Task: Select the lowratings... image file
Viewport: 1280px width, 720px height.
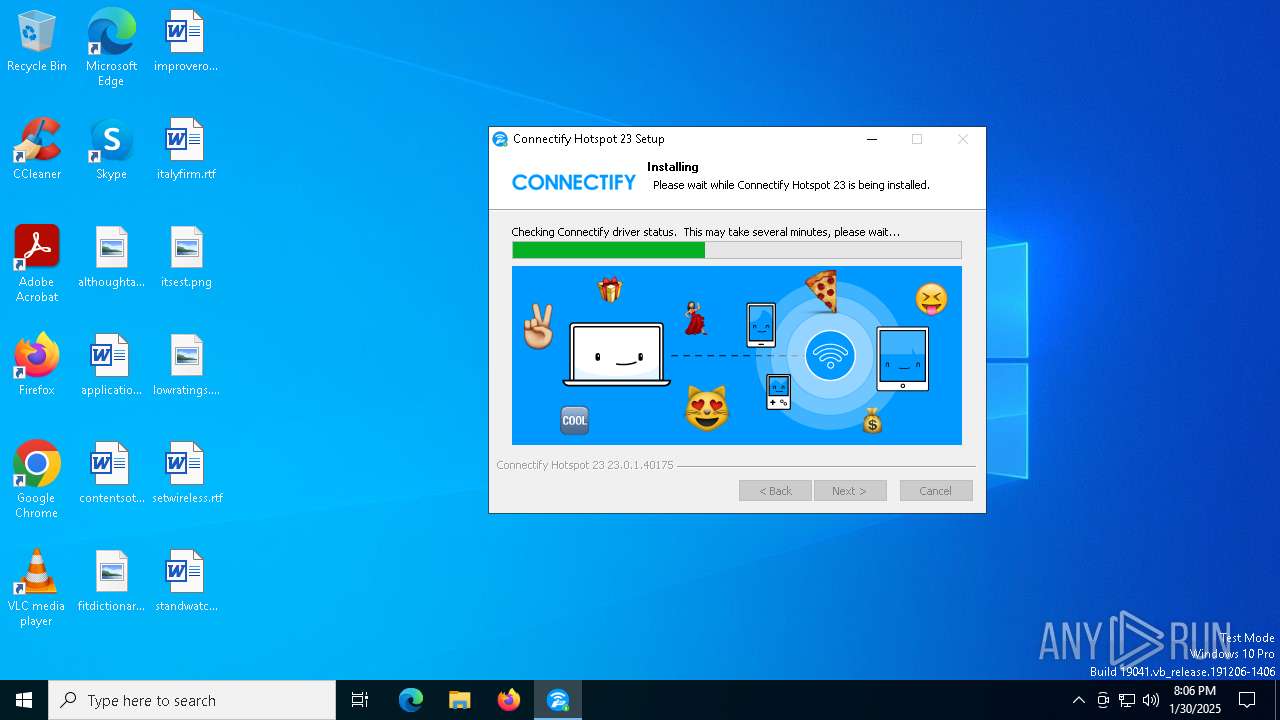Action: click(185, 366)
